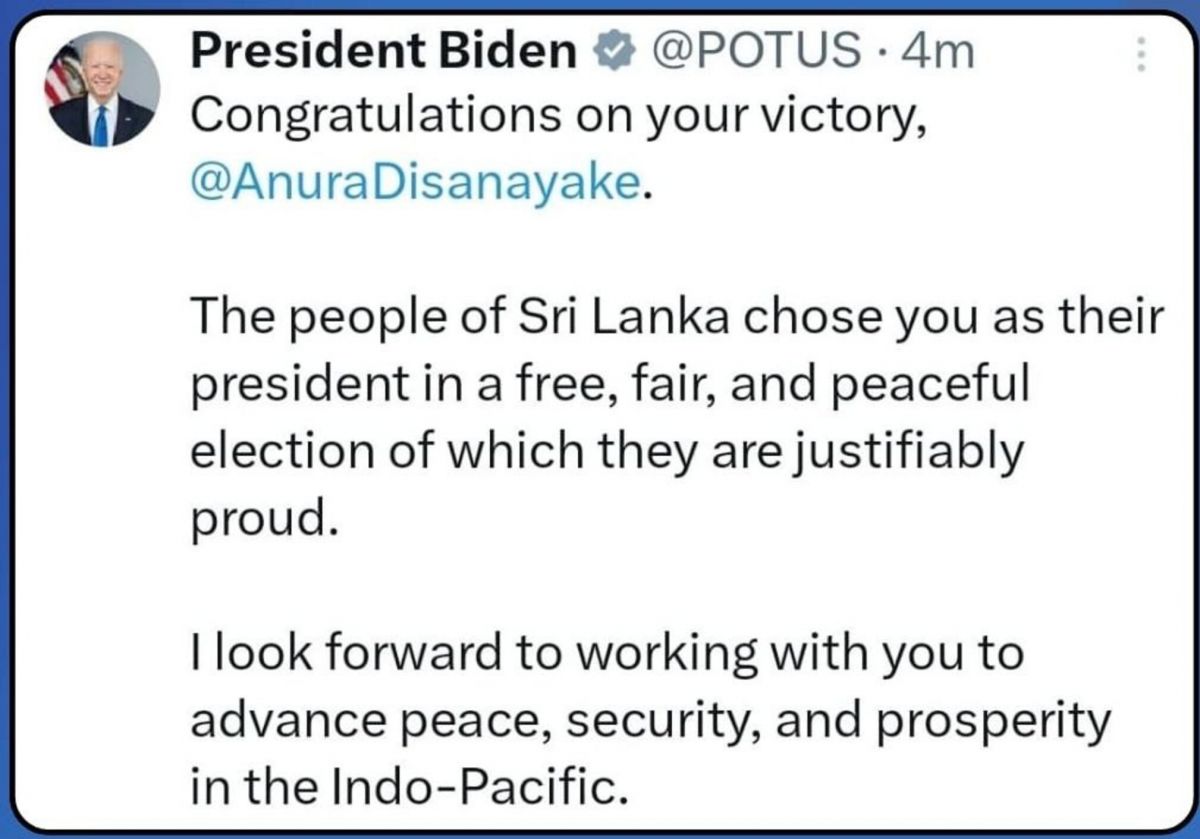This screenshot has height=839, width=1200.
Task: Click the blue verified badge icon
Action: coord(614,52)
